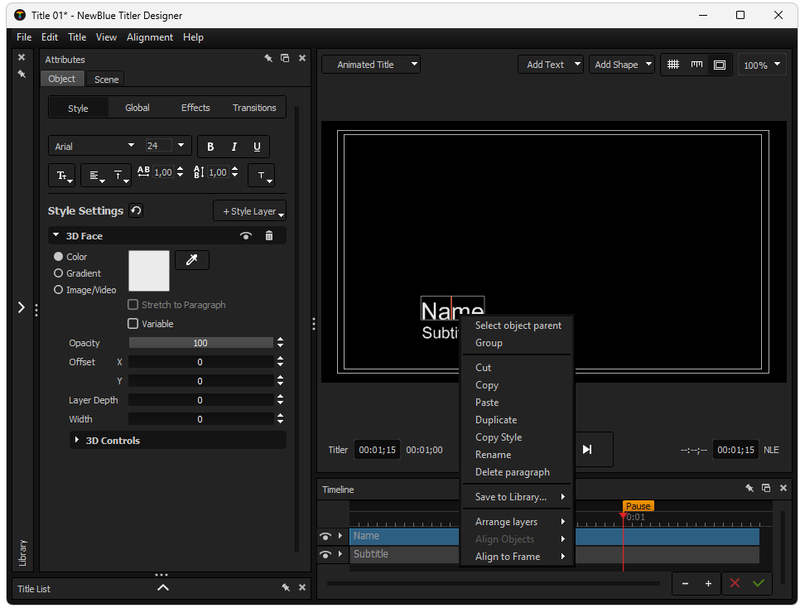The width and height of the screenshot is (800, 608).
Task: Click the + Style Layer button
Action: click(x=250, y=211)
